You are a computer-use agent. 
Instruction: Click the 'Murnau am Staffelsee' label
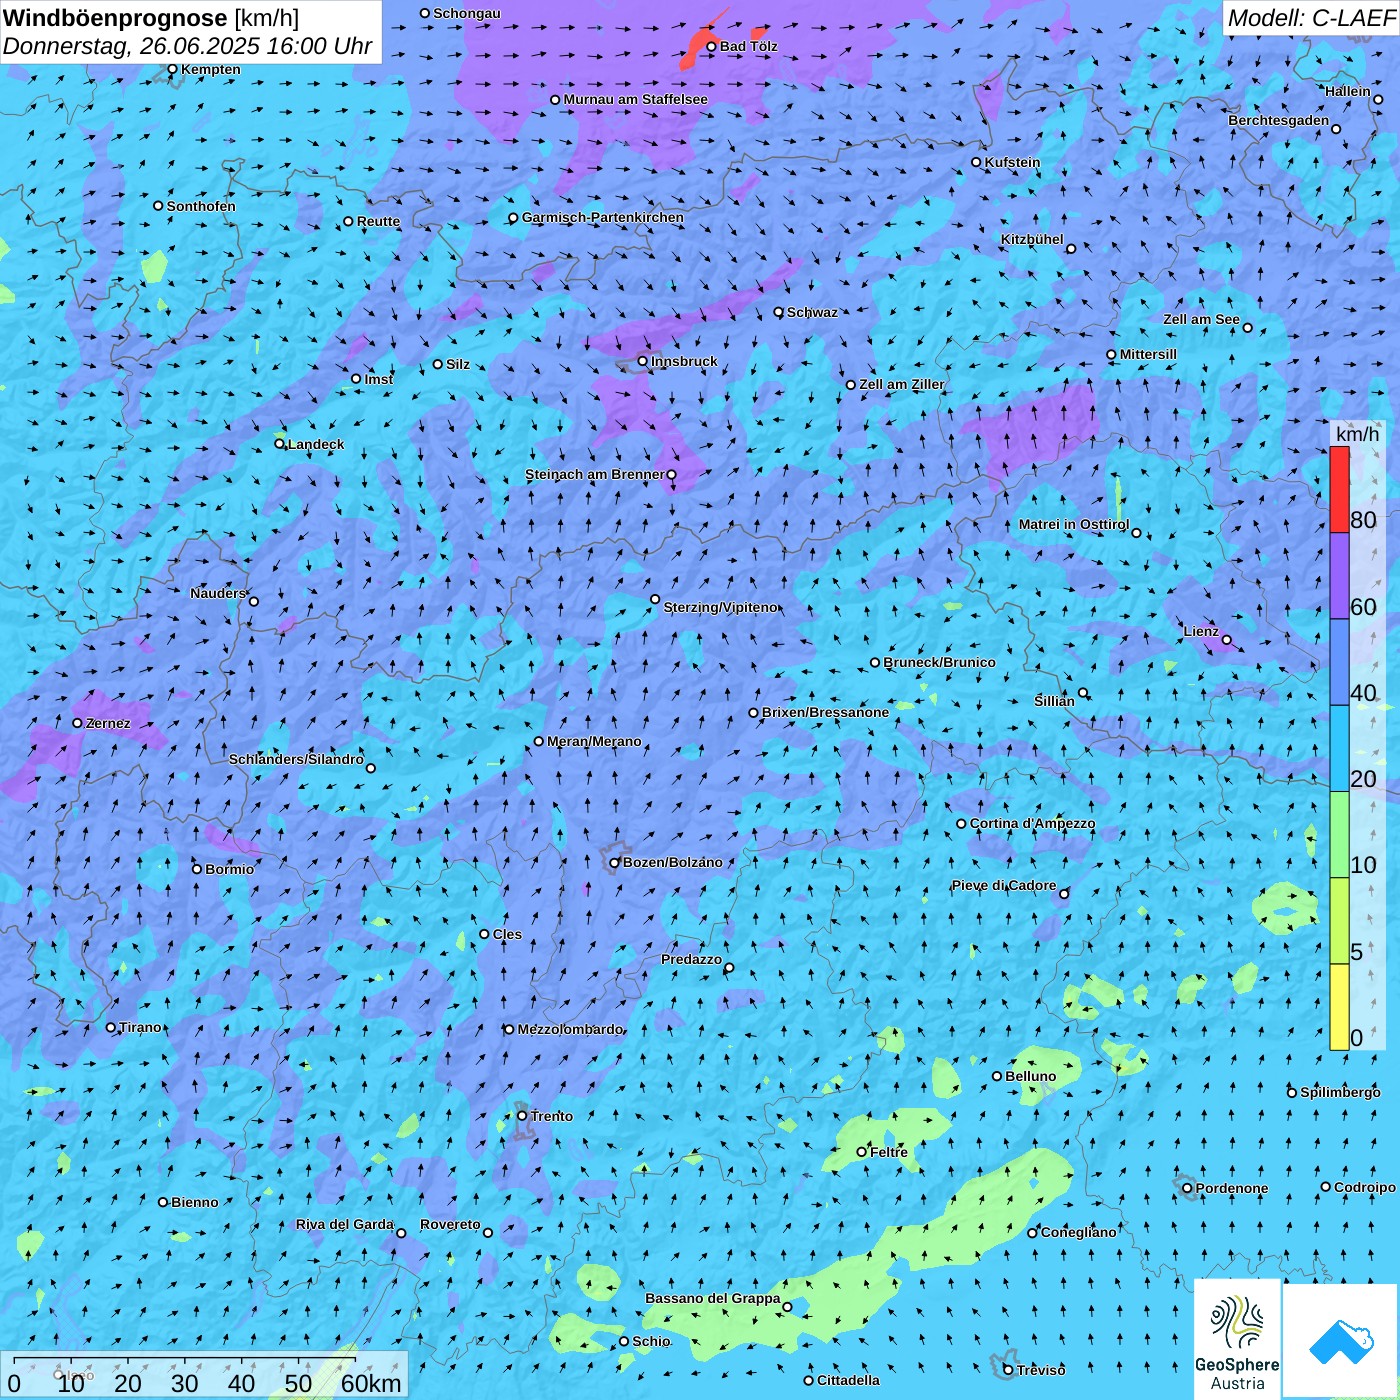click(635, 99)
